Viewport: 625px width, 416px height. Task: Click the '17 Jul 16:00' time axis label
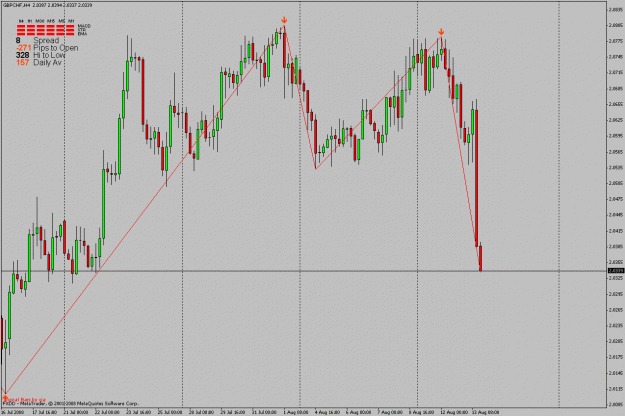coord(44,412)
